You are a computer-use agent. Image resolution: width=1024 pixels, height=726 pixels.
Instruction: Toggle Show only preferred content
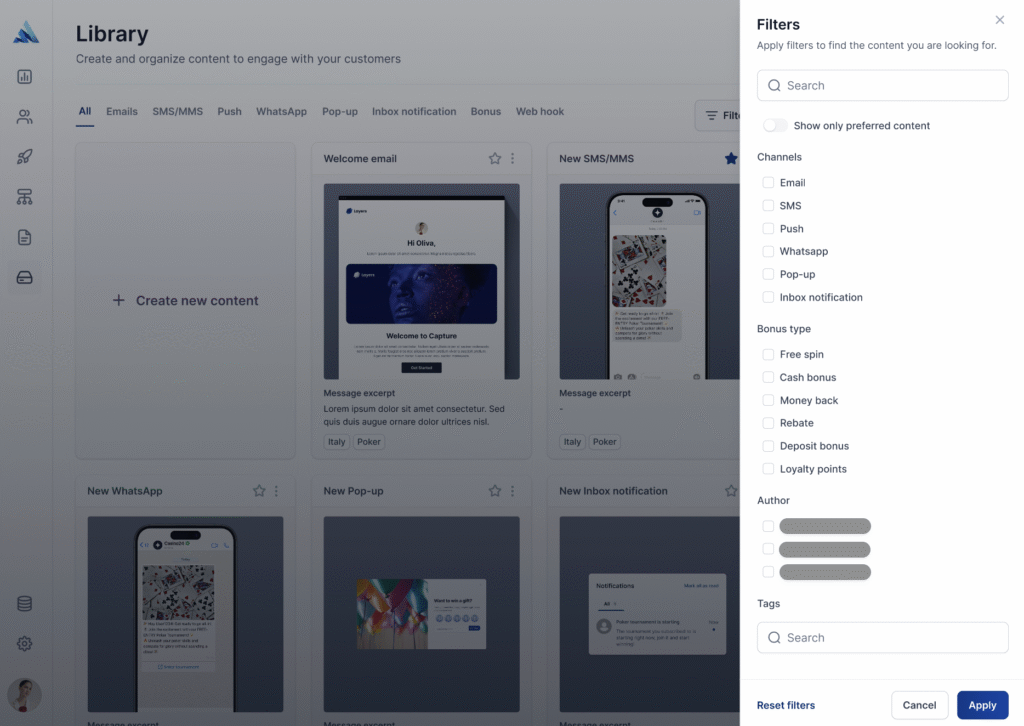pyautogui.click(x=775, y=125)
